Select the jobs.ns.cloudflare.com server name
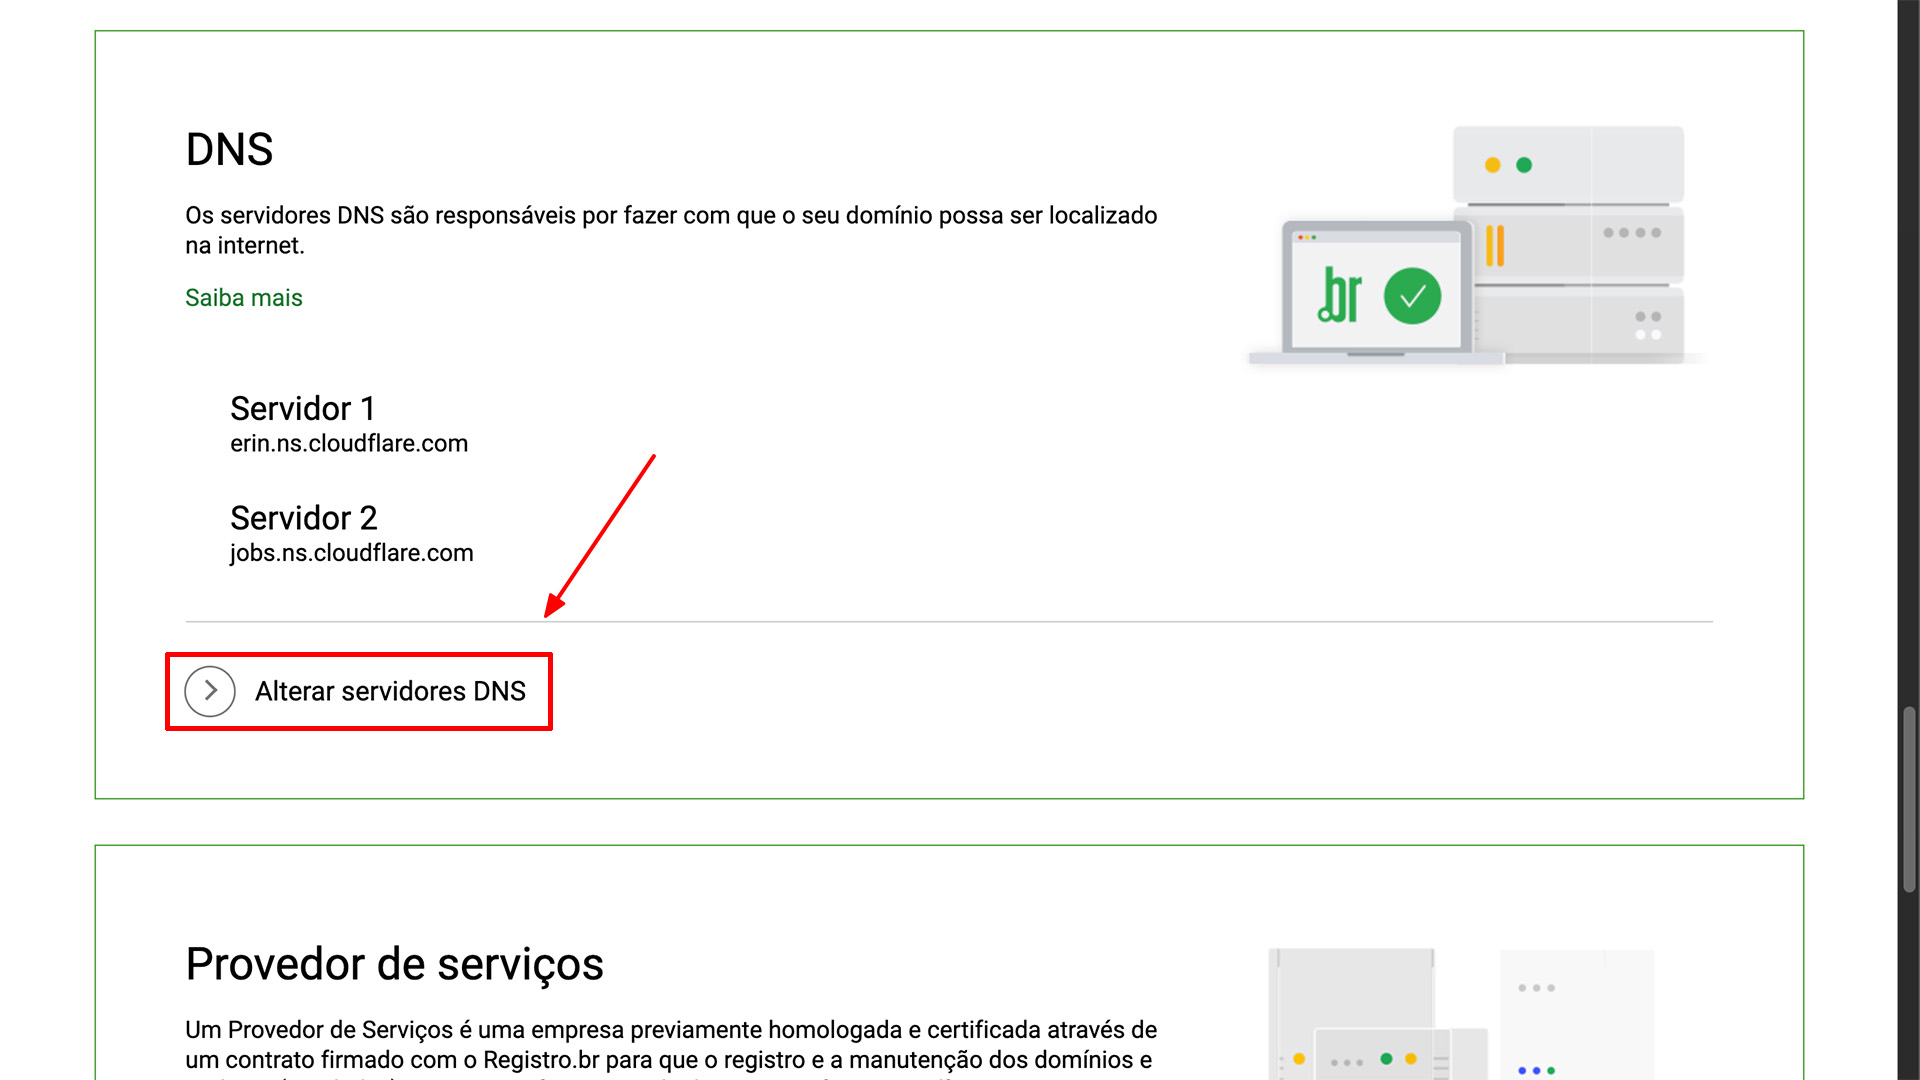Screen dimensions: 1920x1080 click(351, 553)
